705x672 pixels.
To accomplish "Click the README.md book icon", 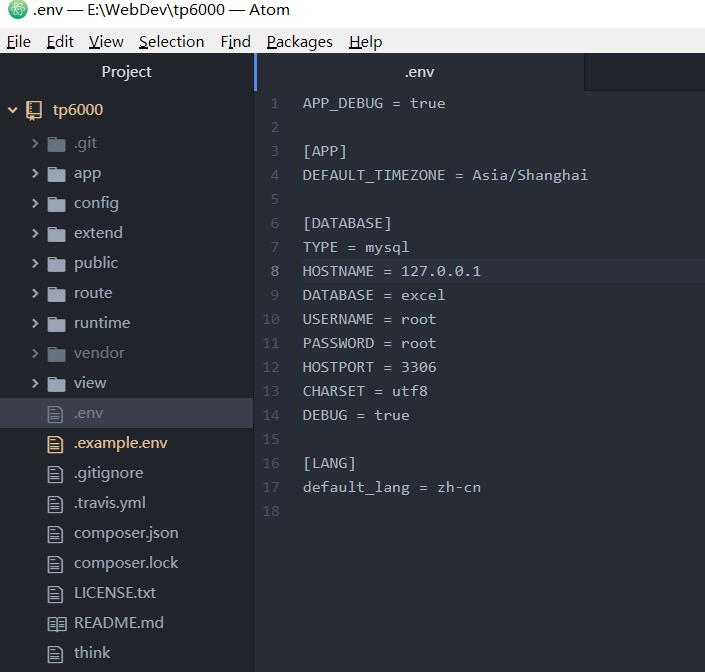I will 56,623.
